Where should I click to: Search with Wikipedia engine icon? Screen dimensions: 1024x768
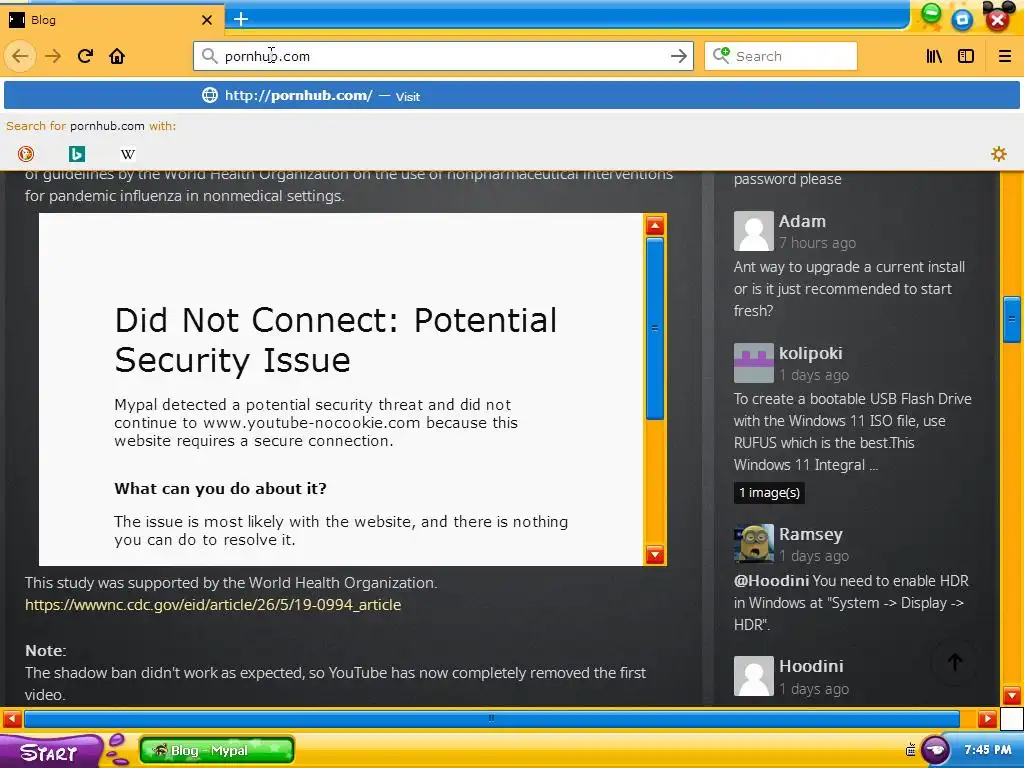[x=128, y=154]
